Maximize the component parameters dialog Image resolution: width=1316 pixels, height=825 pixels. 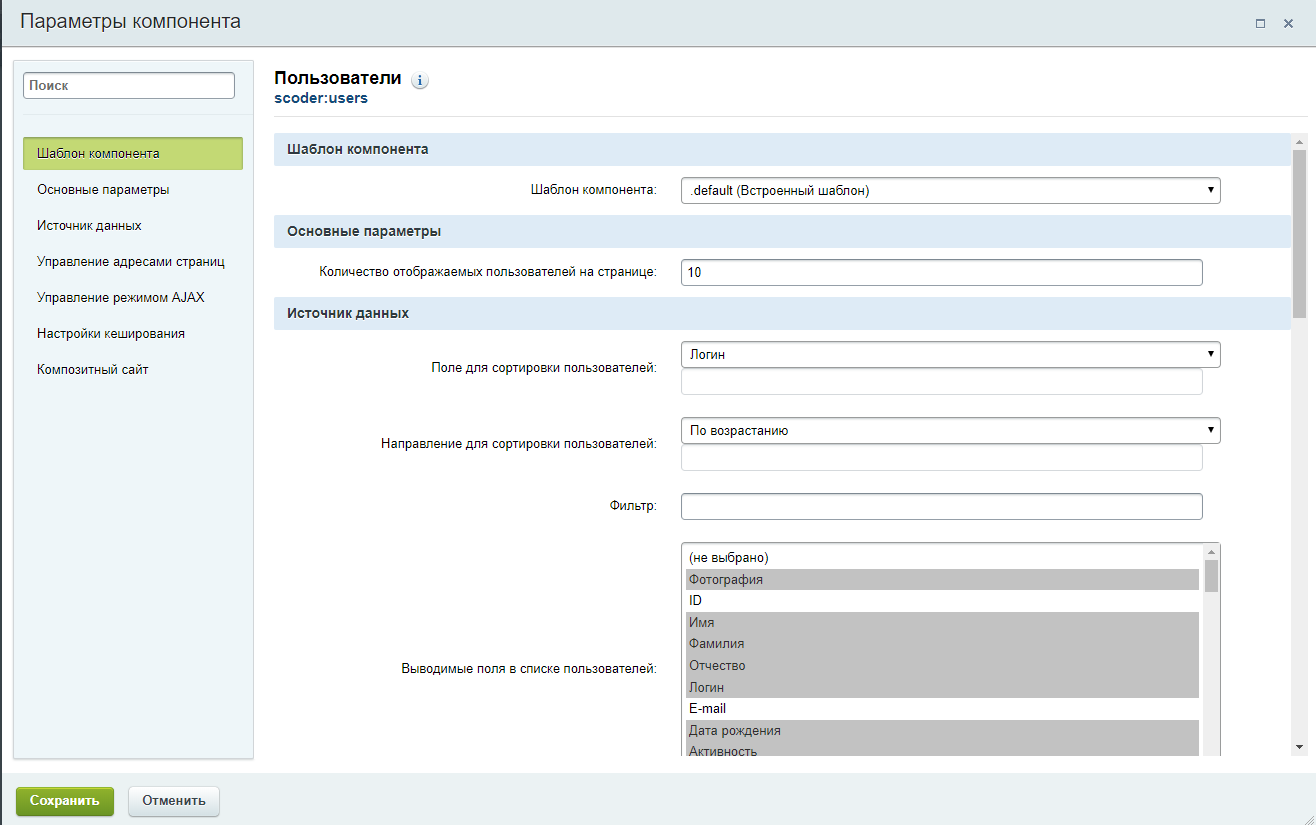click(x=1261, y=24)
